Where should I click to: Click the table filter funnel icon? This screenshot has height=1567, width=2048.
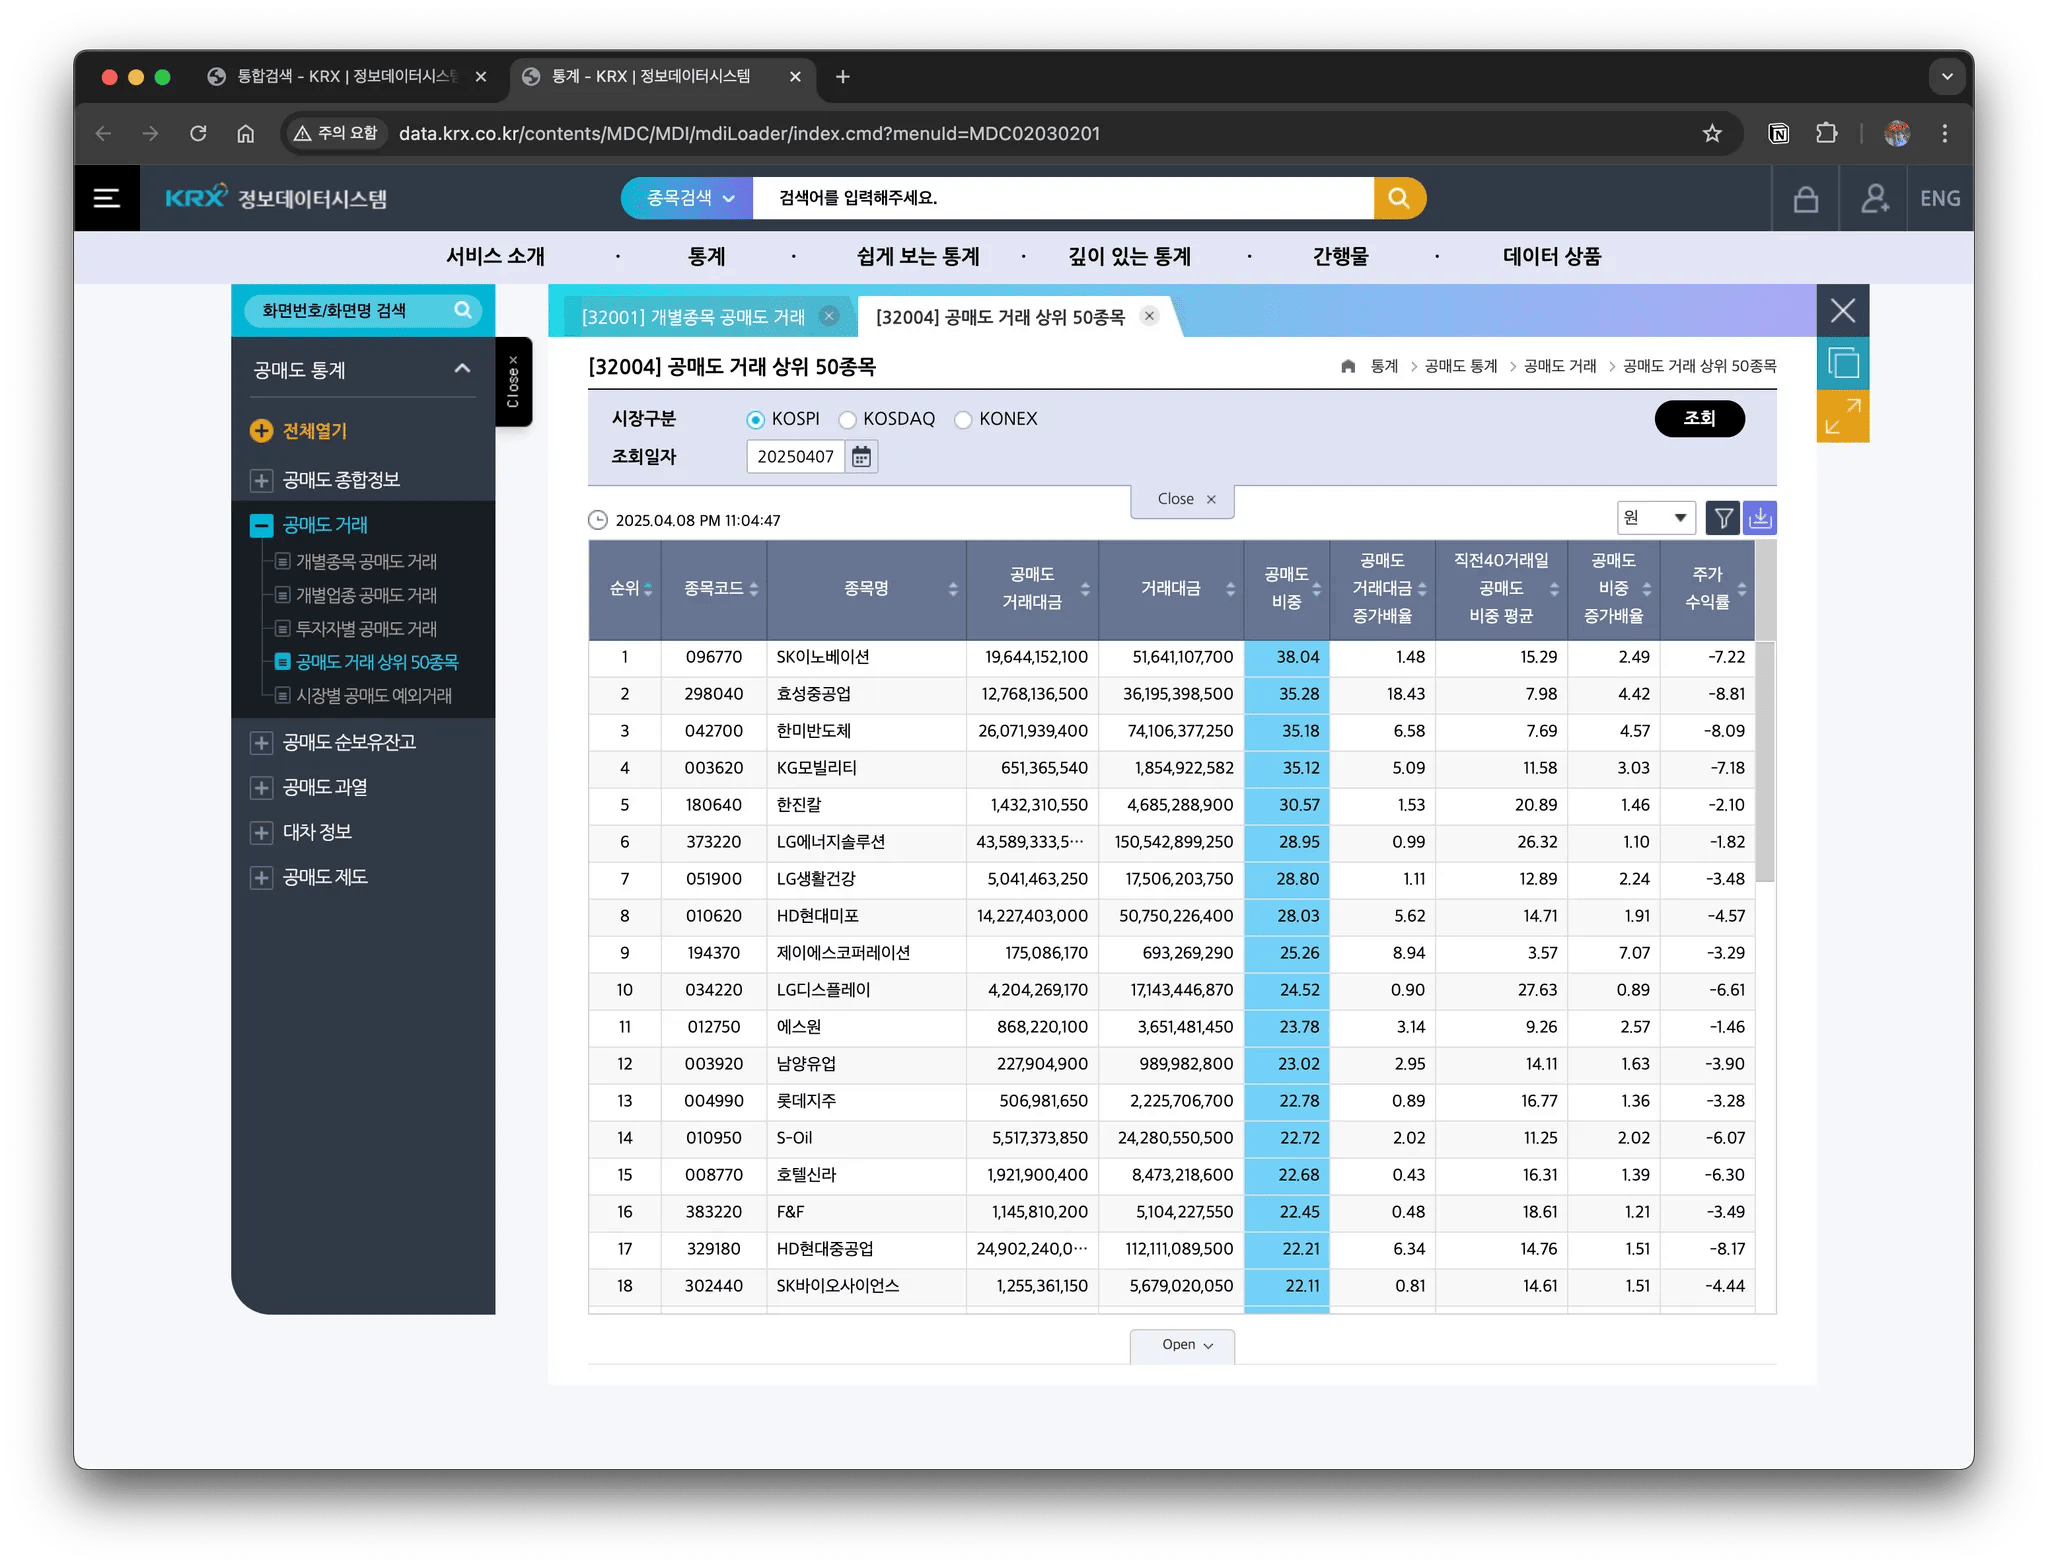pyautogui.click(x=1723, y=518)
